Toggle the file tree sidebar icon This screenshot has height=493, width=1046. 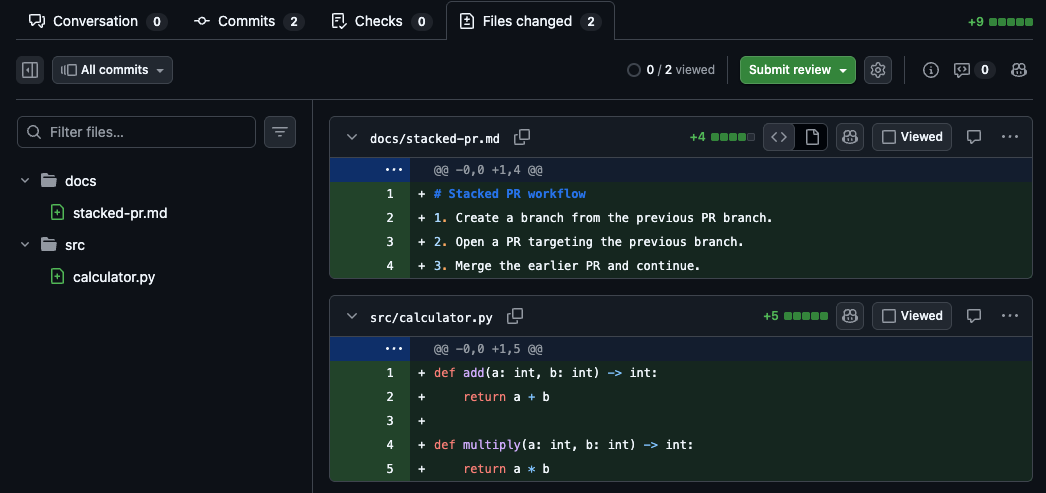(30, 70)
